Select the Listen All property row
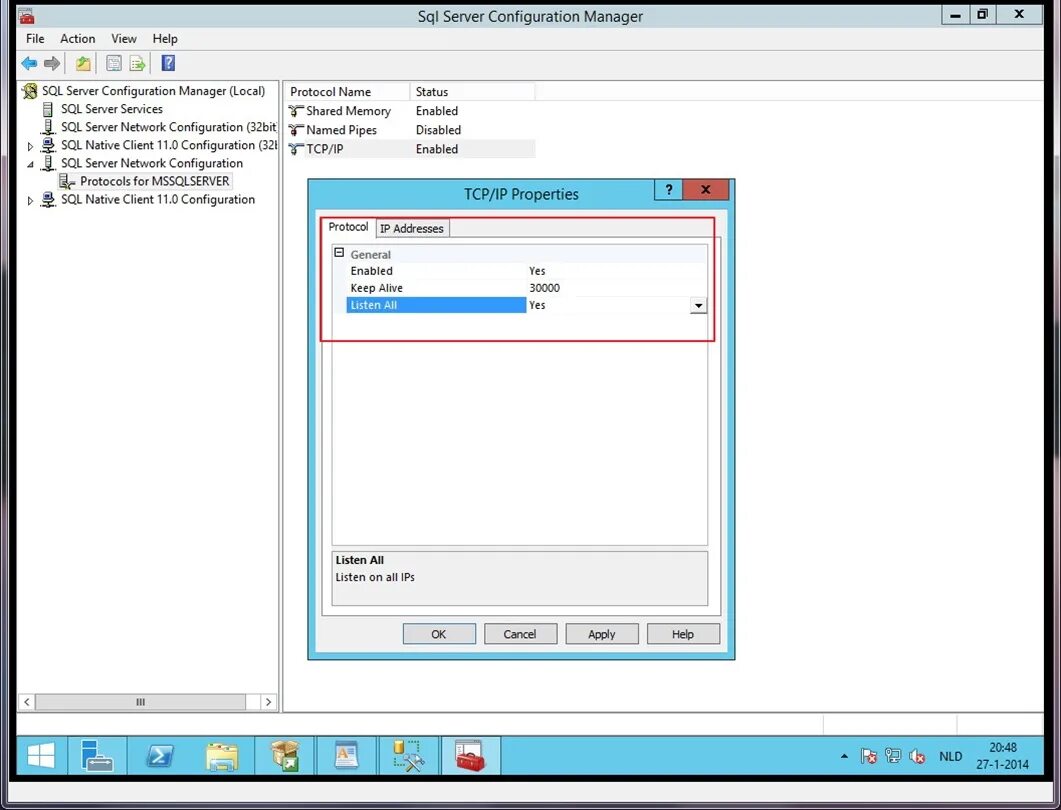This screenshot has width=1061, height=810. click(526, 305)
